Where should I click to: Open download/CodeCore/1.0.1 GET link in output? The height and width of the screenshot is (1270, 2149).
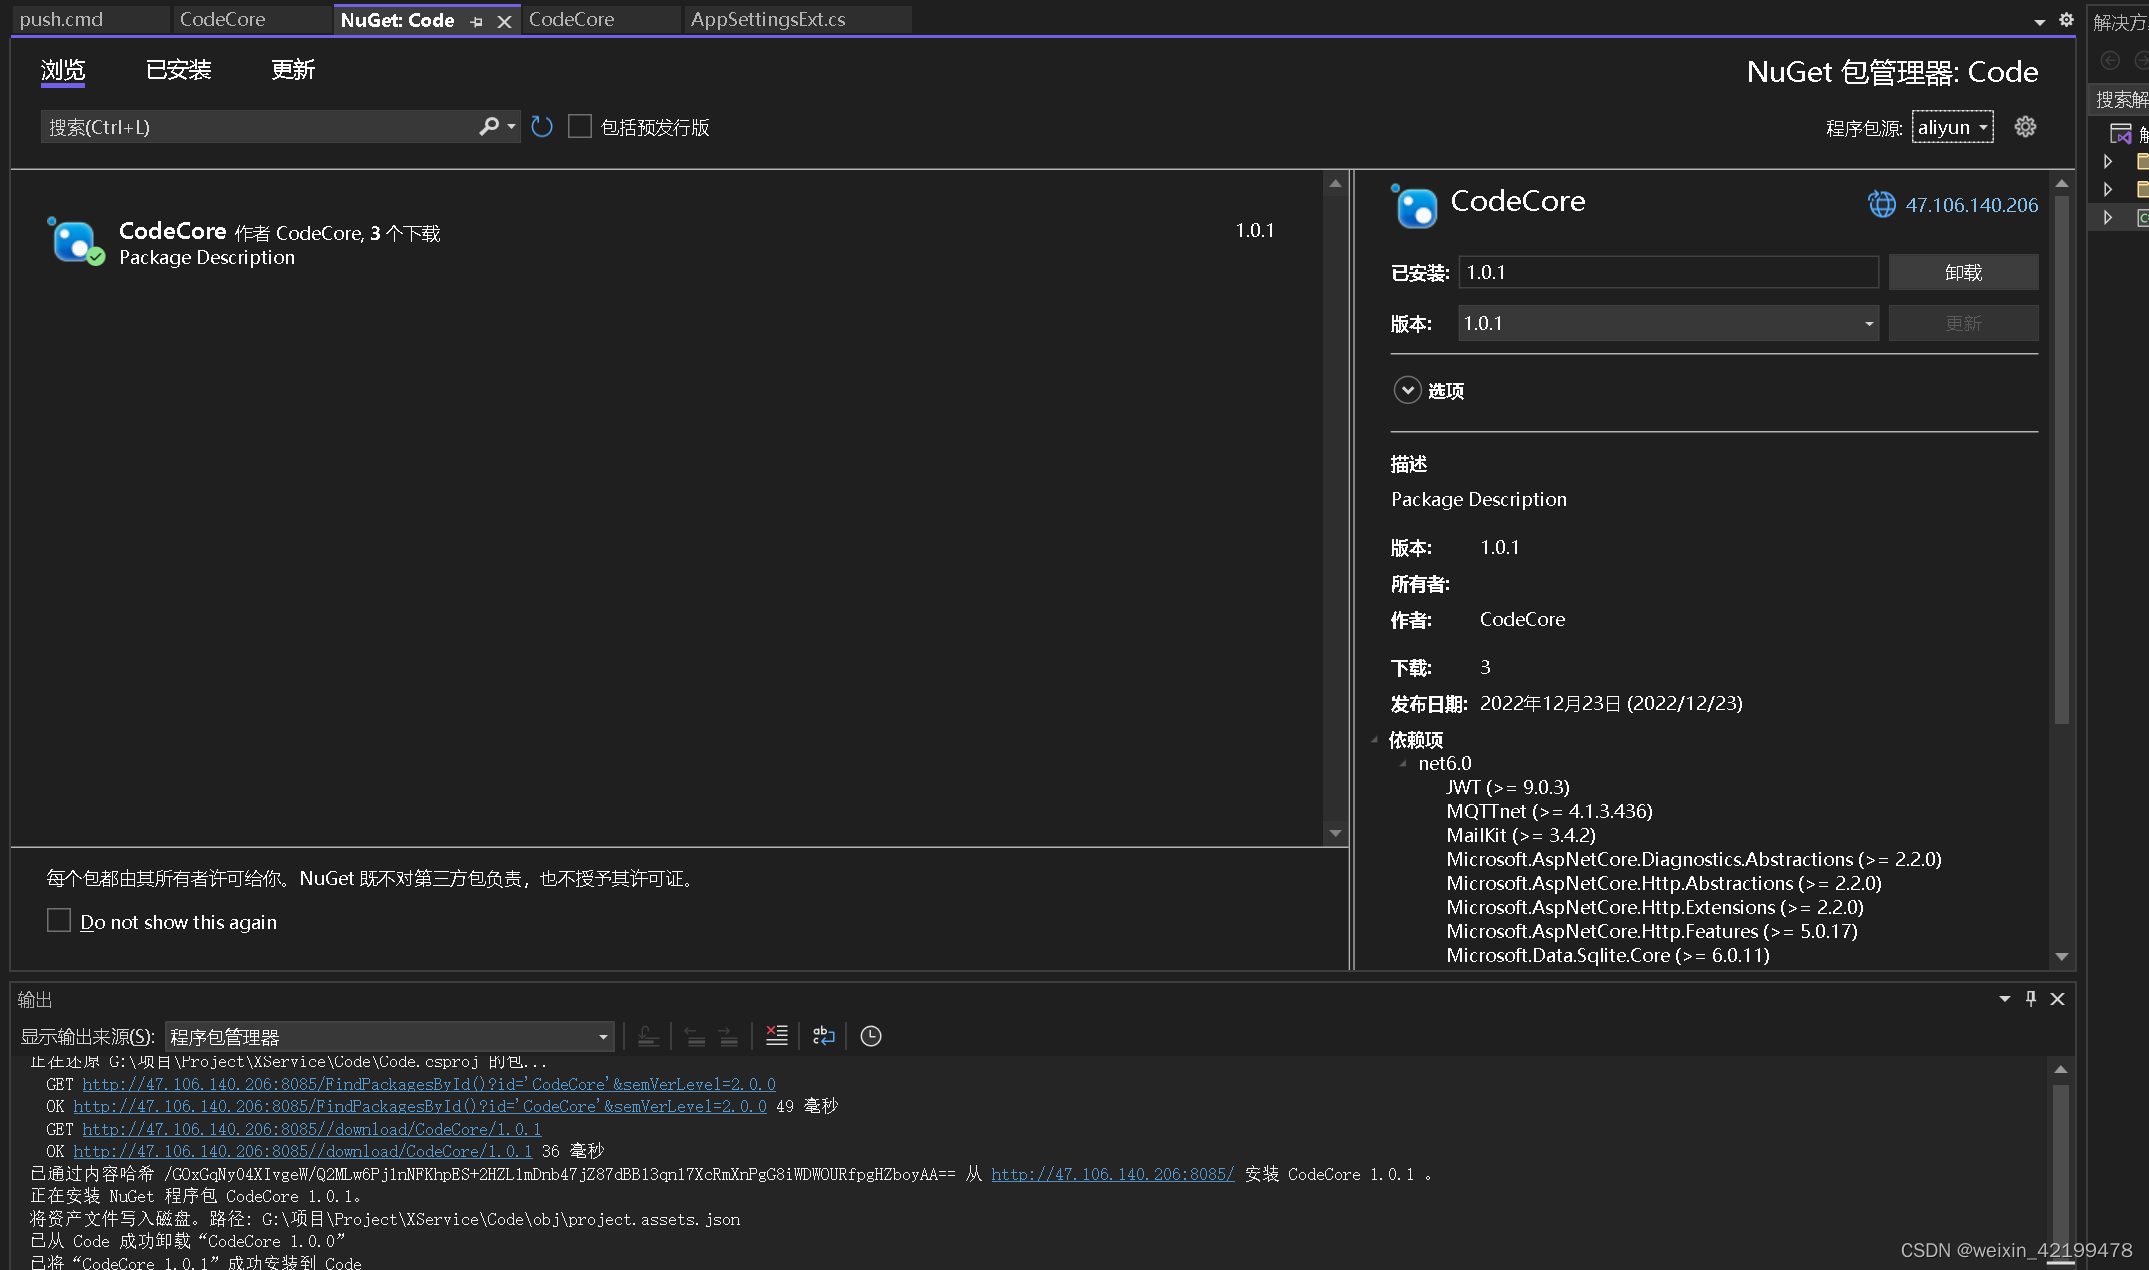(x=312, y=1129)
